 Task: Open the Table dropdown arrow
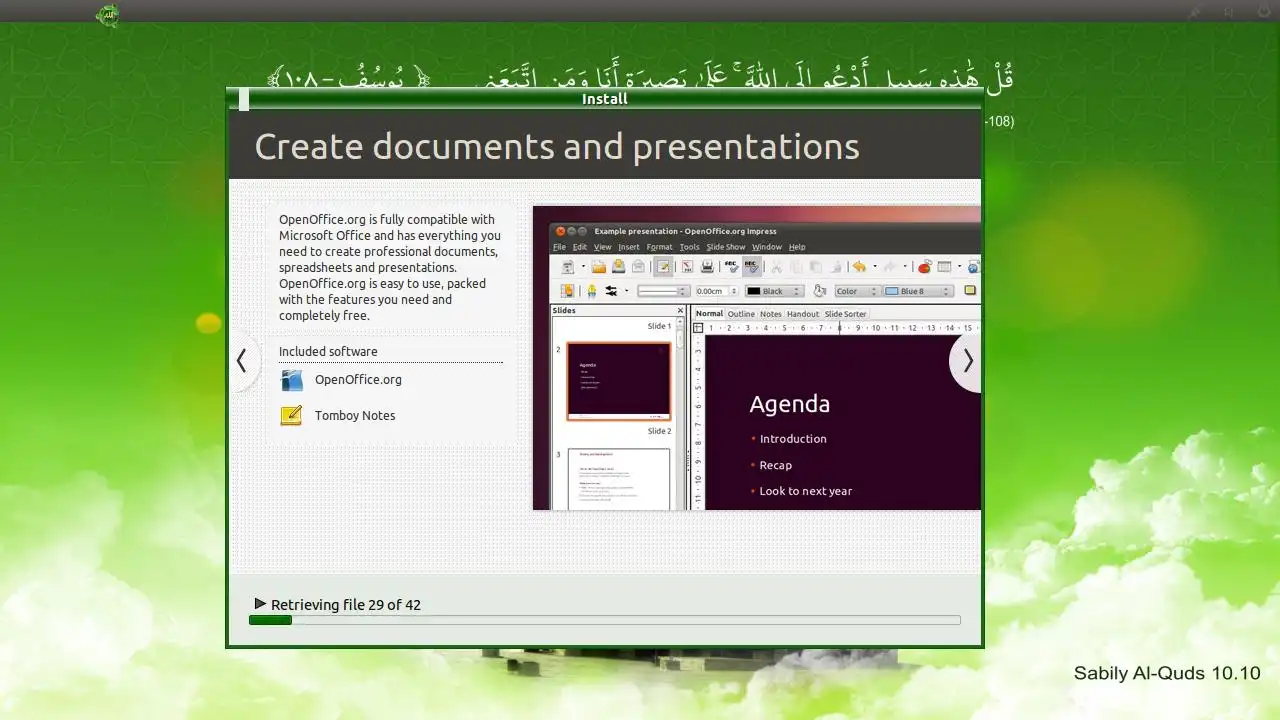point(959,267)
